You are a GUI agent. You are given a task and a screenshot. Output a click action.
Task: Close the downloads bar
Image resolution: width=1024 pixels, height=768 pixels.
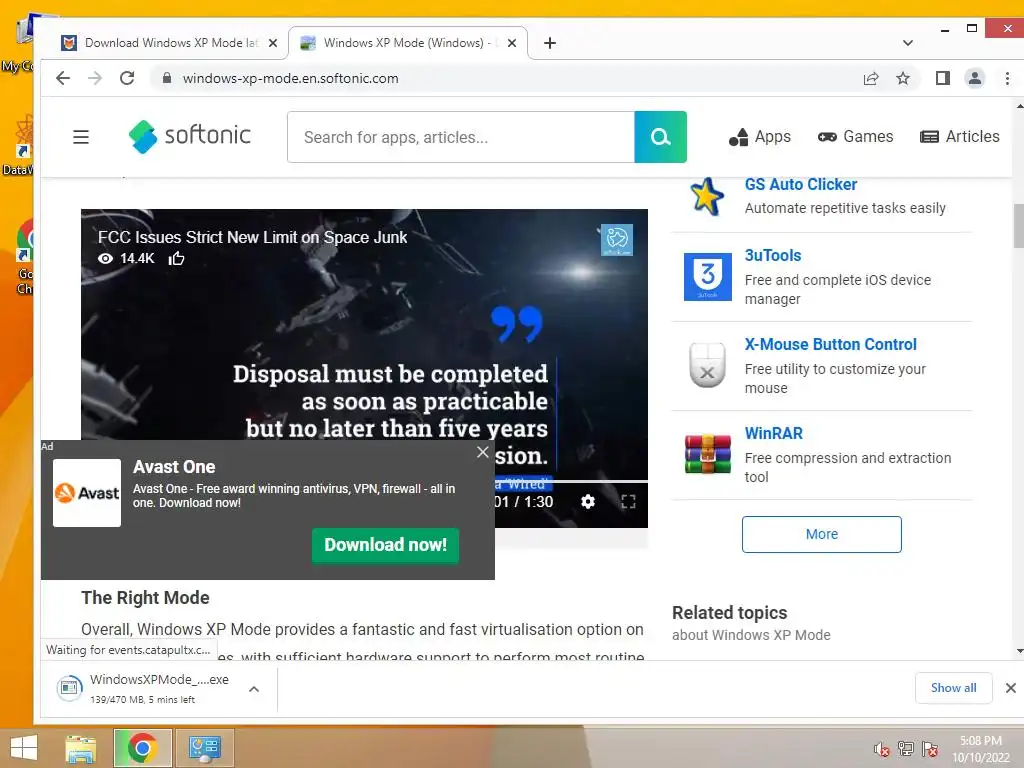pyautogui.click(x=1010, y=688)
